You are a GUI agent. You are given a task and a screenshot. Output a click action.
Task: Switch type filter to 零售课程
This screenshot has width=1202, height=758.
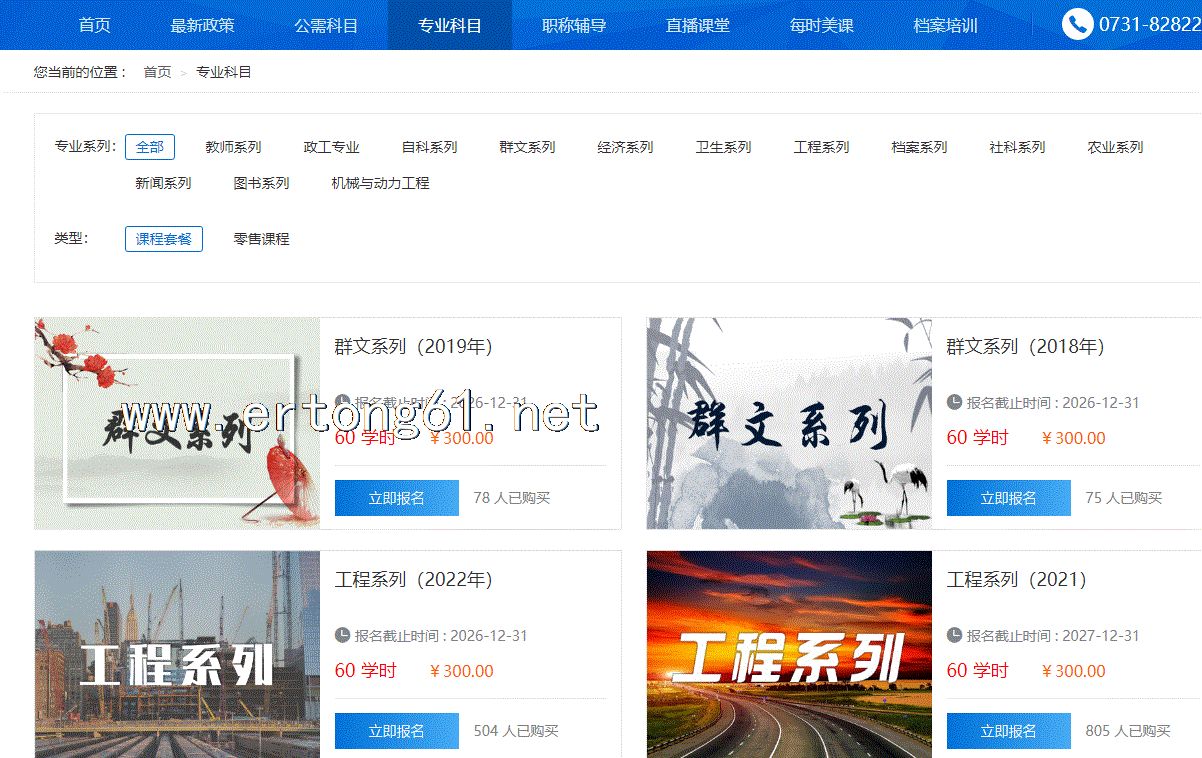pyautogui.click(x=261, y=239)
